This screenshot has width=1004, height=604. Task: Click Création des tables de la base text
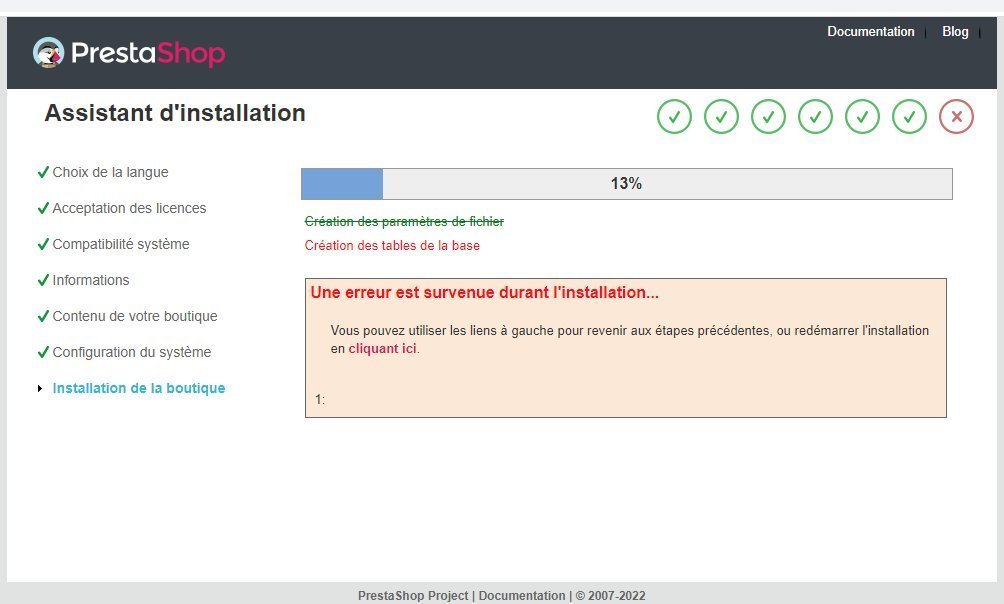coord(392,245)
